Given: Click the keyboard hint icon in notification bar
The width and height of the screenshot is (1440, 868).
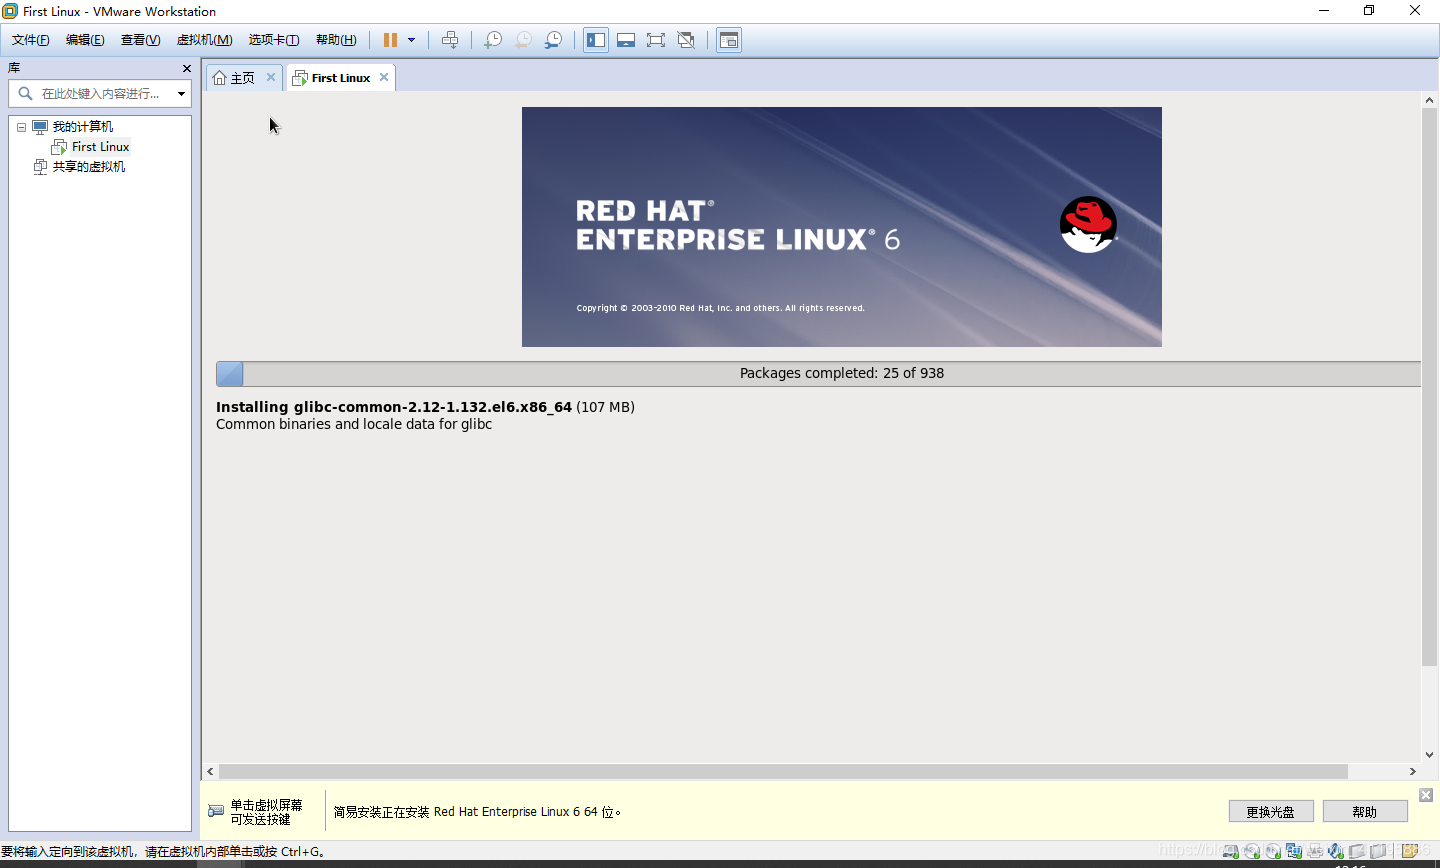Looking at the screenshot, I should 216,811.
